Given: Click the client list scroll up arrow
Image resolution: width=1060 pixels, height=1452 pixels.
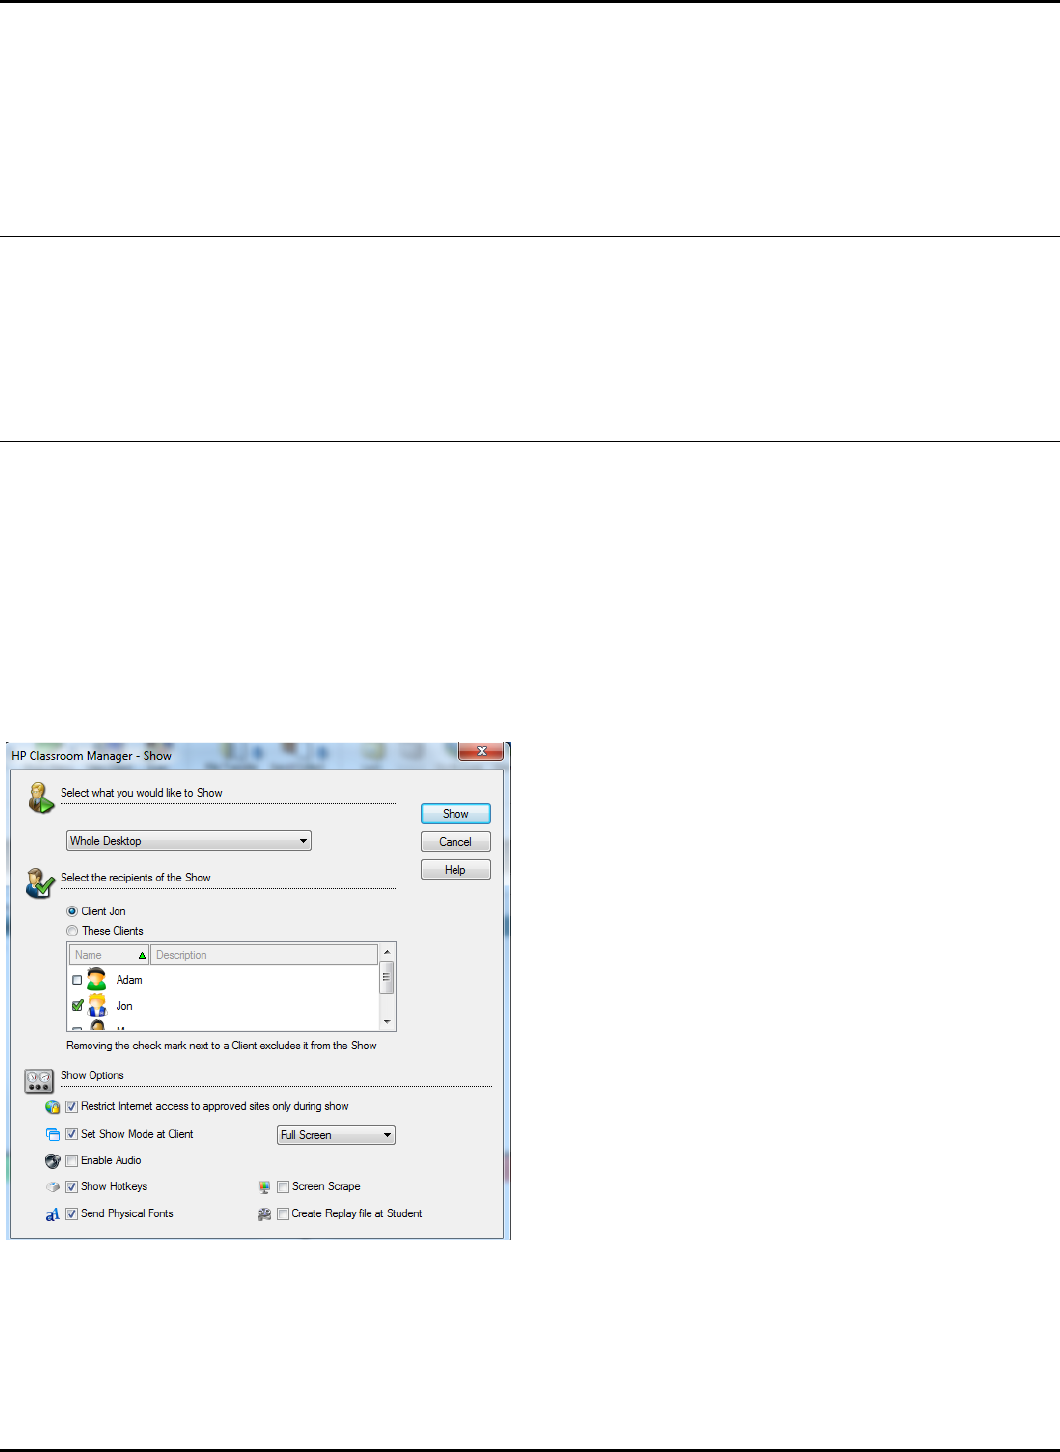Looking at the screenshot, I should 387,952.
